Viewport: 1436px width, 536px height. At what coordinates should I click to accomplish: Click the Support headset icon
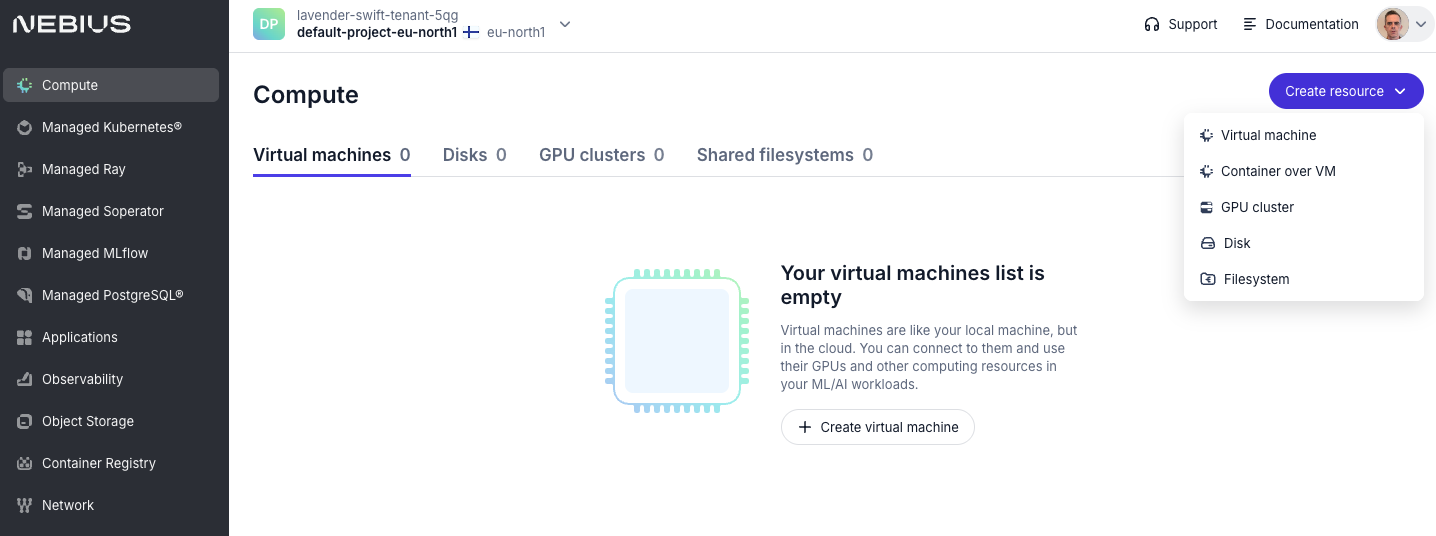pos(1152,24)
